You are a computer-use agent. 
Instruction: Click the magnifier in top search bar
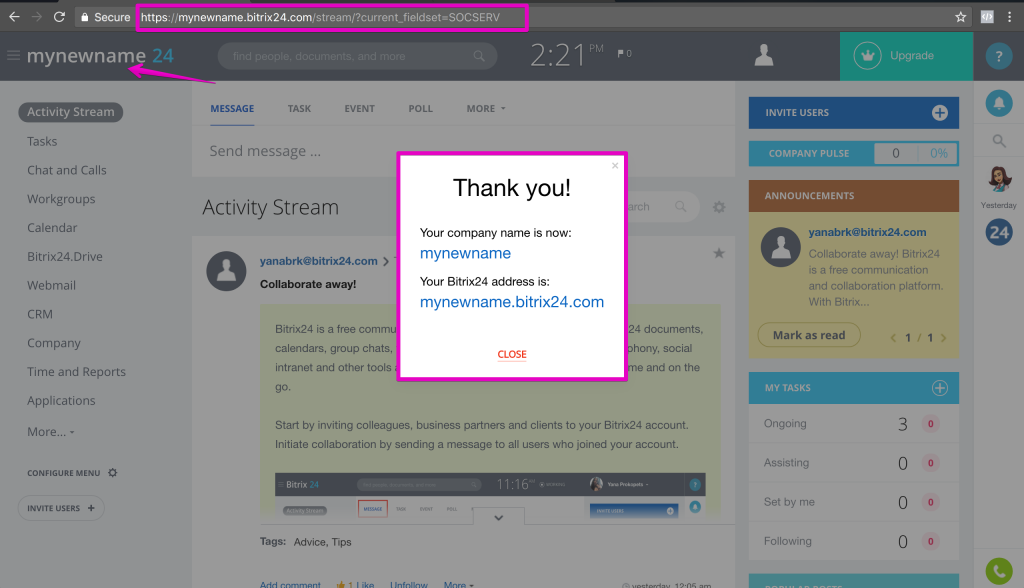pos(479,56)
